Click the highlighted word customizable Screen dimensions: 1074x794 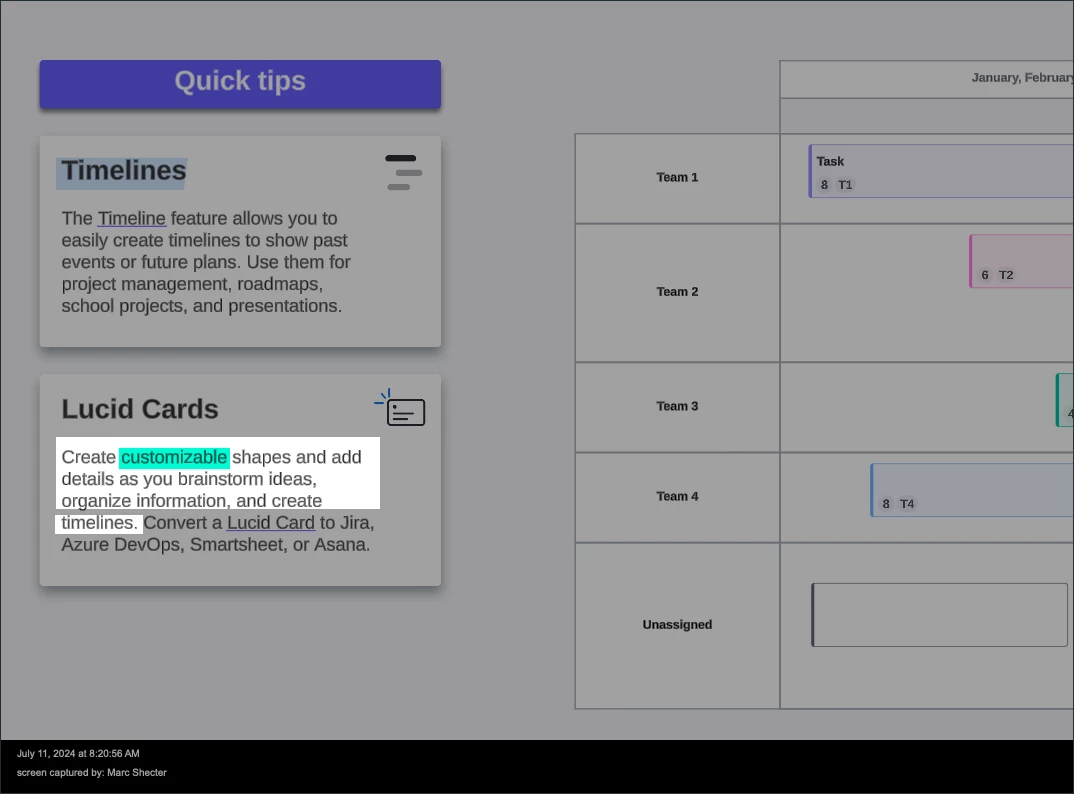coord(174,457)
